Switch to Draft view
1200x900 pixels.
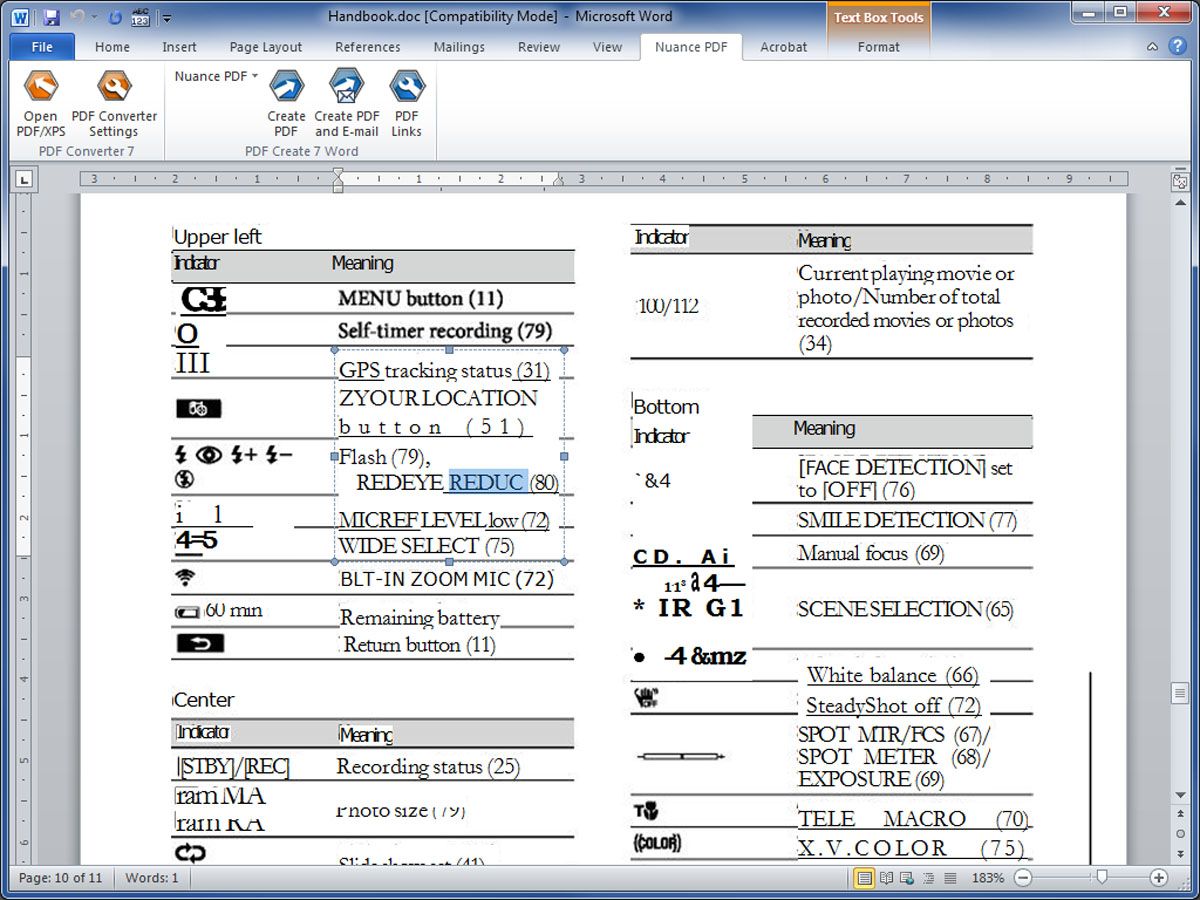tap(950, 878)
